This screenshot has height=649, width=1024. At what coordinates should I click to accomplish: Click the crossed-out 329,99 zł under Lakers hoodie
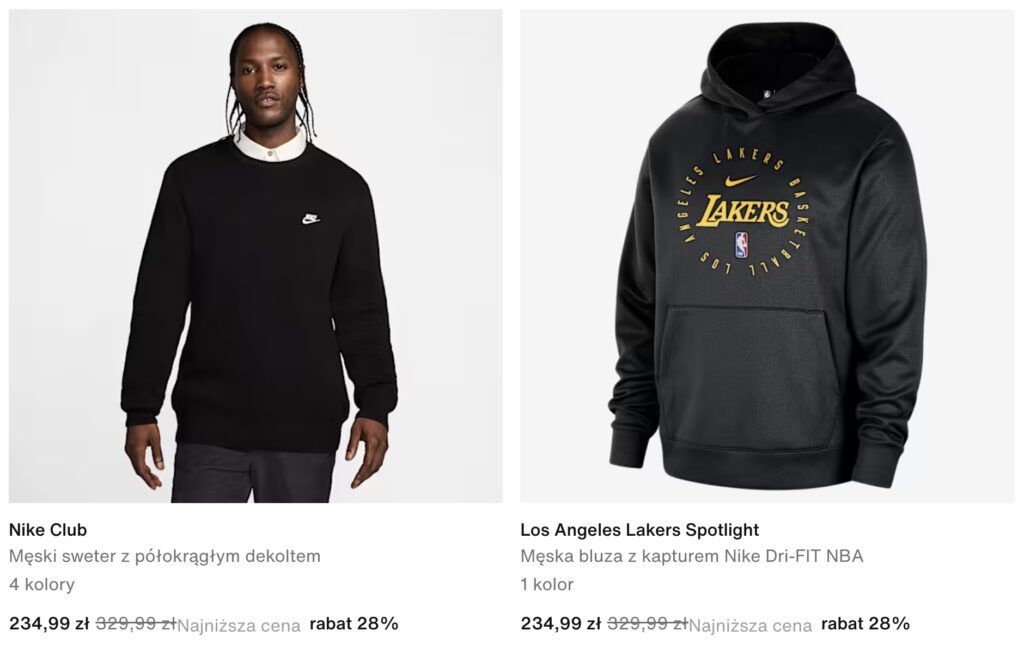[x=647, y=624]
